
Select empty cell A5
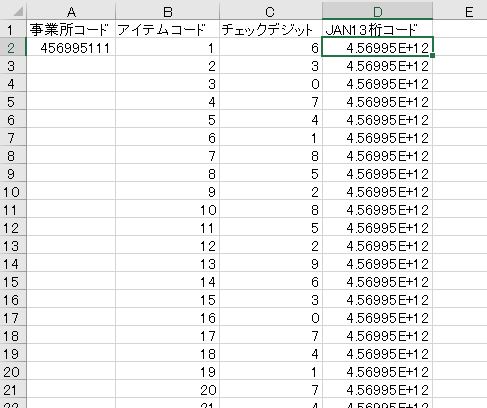[71, 102]
